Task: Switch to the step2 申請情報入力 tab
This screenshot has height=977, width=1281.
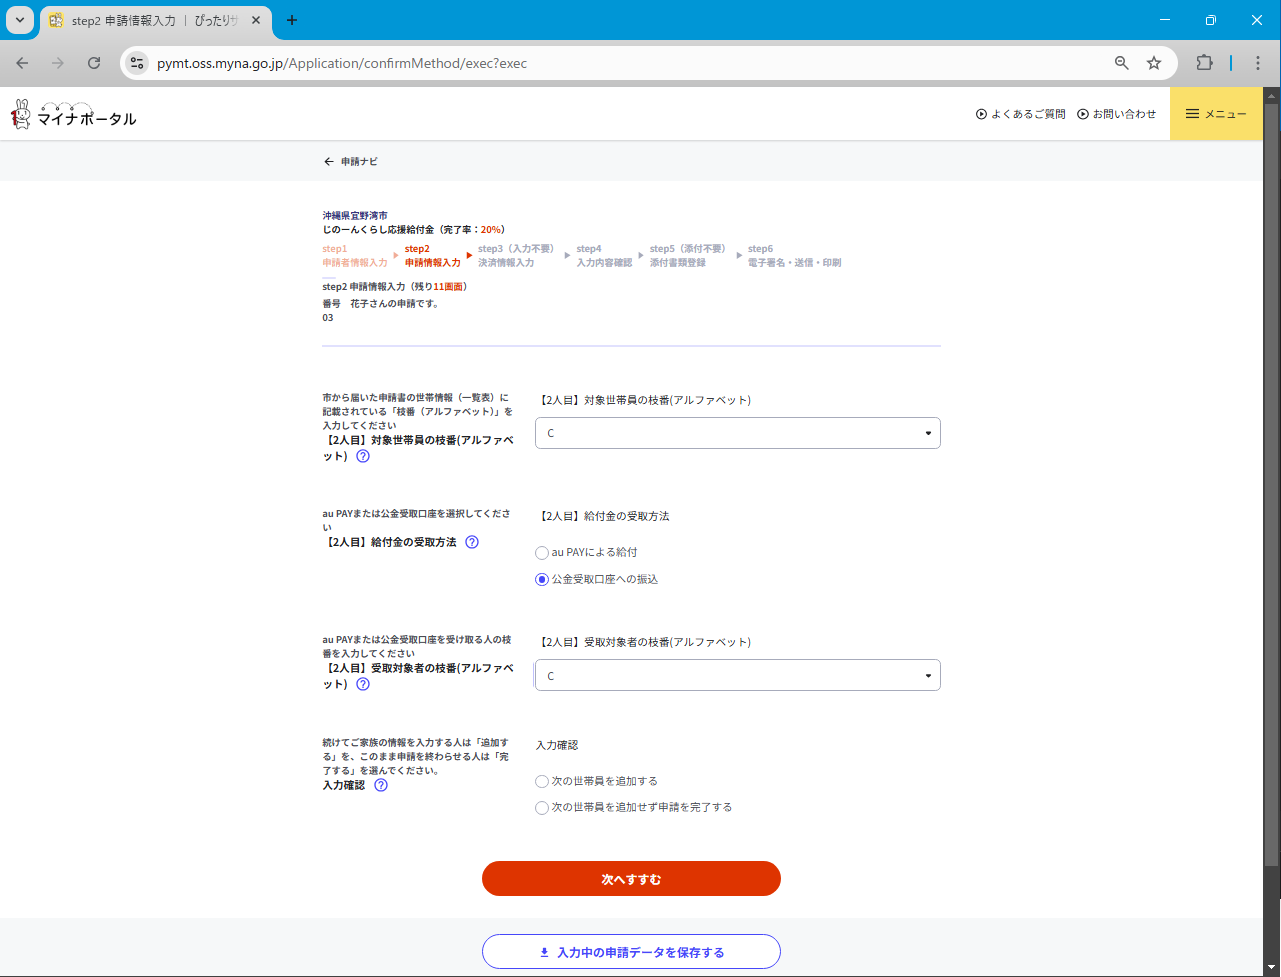Action: coord(145,20)
